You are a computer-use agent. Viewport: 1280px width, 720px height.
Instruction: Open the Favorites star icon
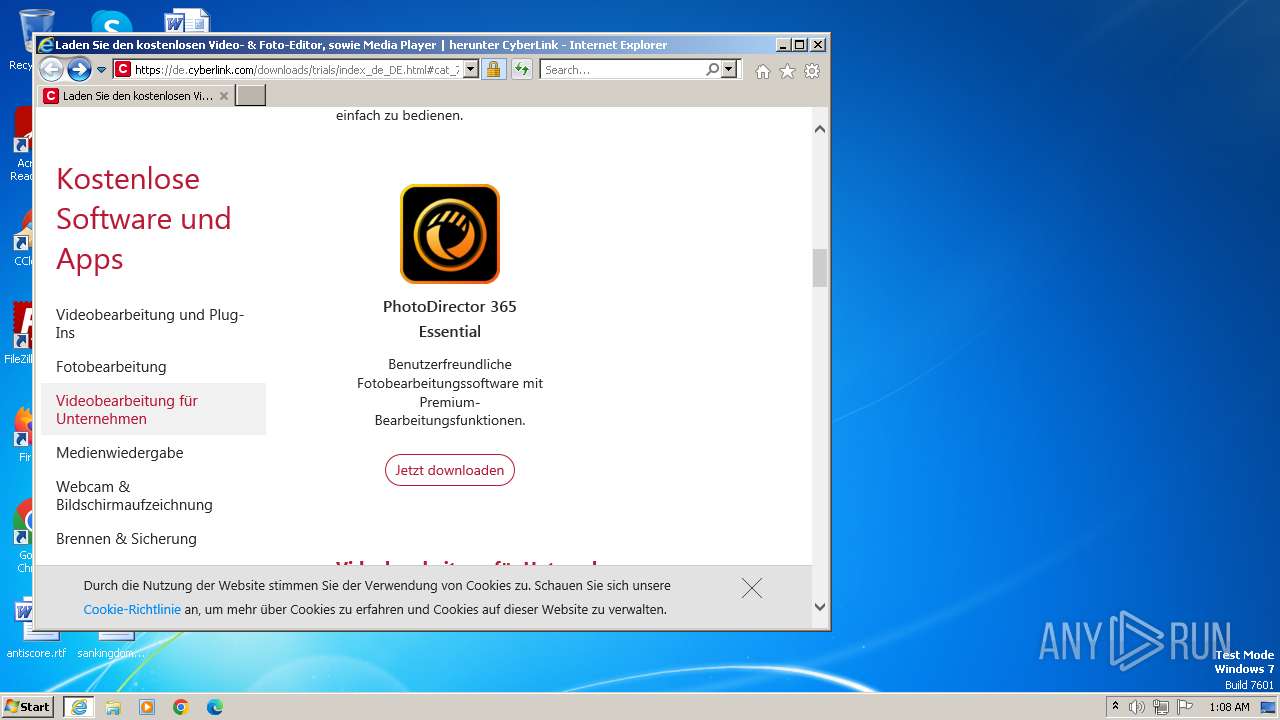(787, 71)
